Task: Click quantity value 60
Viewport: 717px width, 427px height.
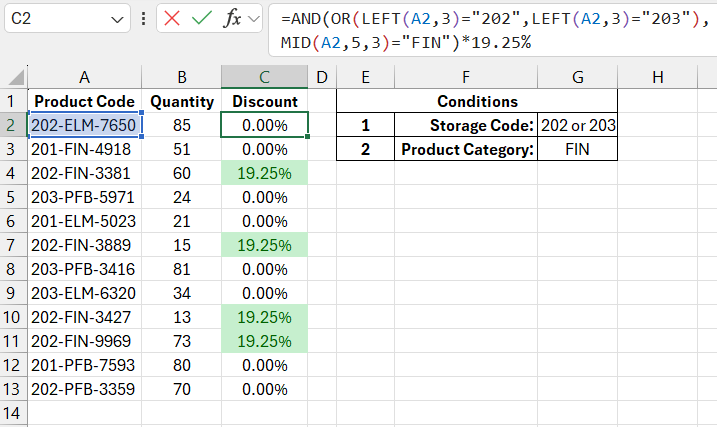Action: coord(182,173)
